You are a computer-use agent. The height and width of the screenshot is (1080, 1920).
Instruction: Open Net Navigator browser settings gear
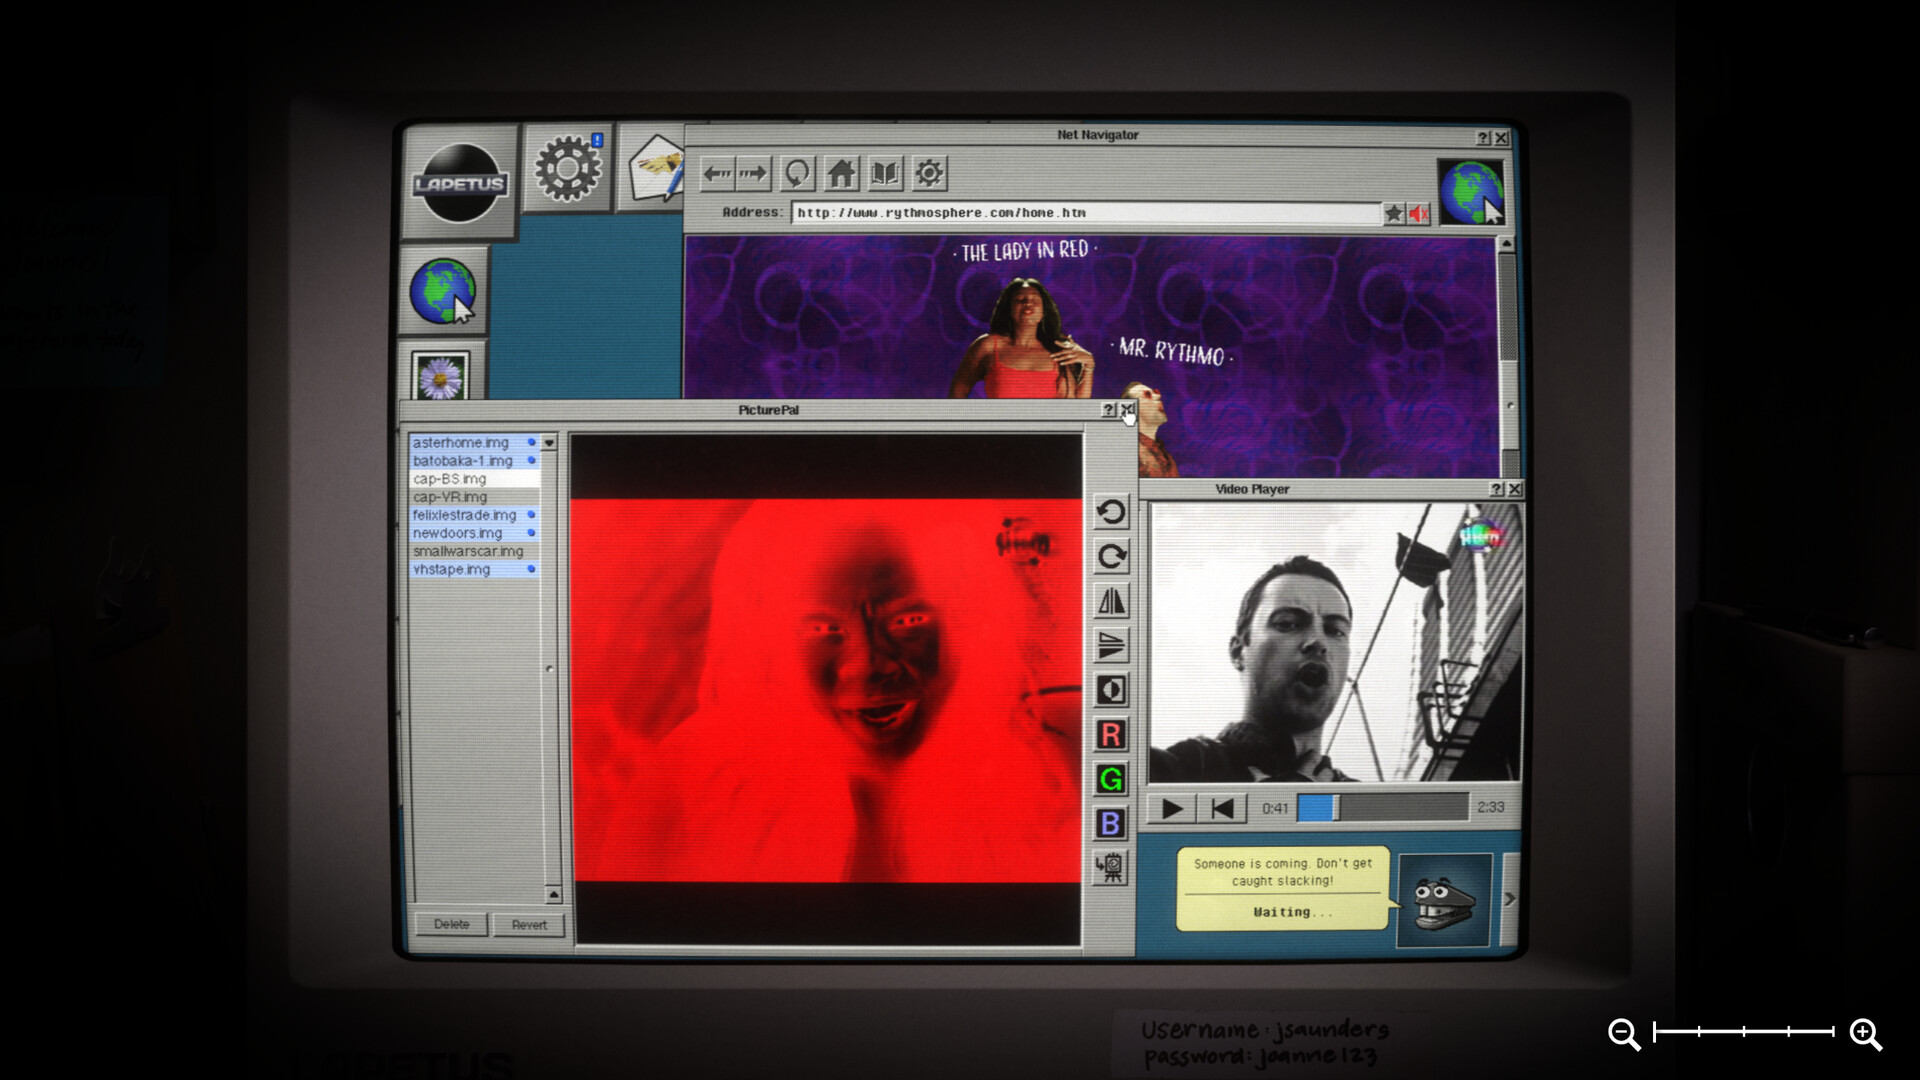pyautogui.click(x=929, y=173)
